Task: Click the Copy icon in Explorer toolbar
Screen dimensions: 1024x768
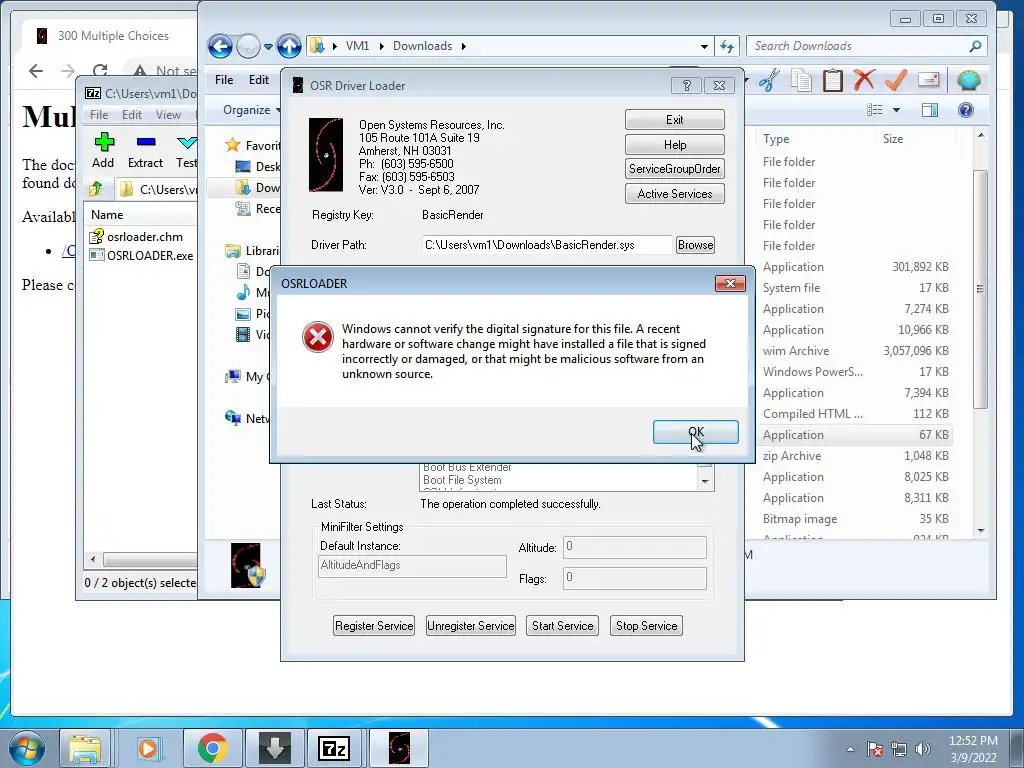Action: (801, 80)
